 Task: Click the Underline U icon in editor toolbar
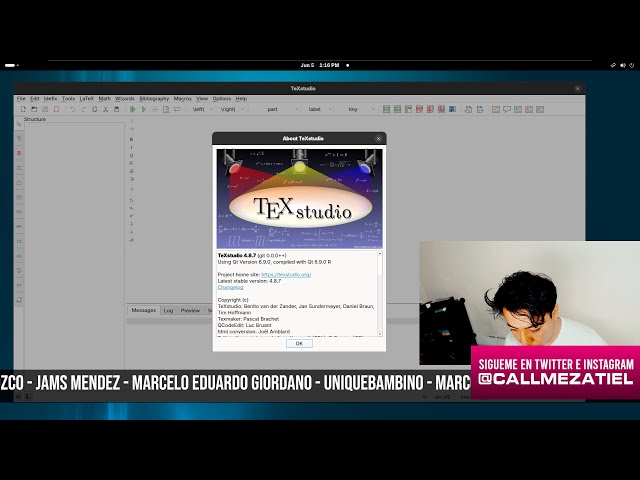point(131,156)
